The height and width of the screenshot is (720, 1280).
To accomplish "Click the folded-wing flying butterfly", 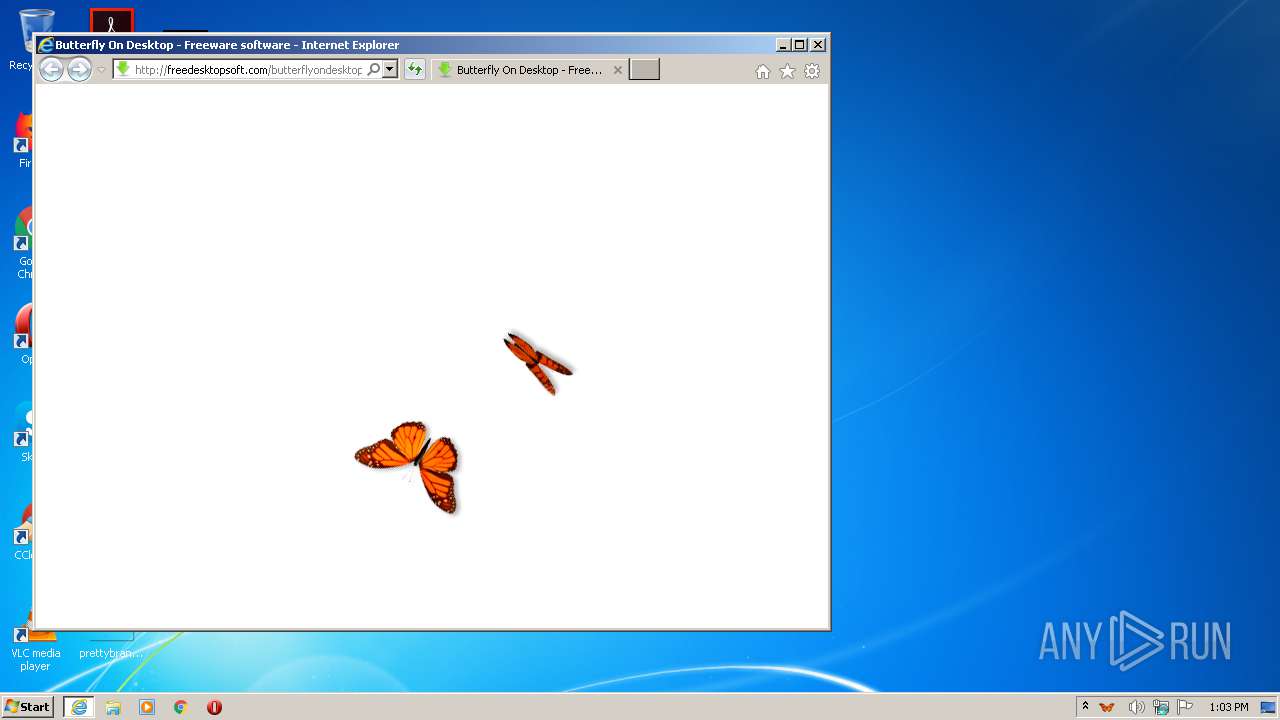I will 538,363.
